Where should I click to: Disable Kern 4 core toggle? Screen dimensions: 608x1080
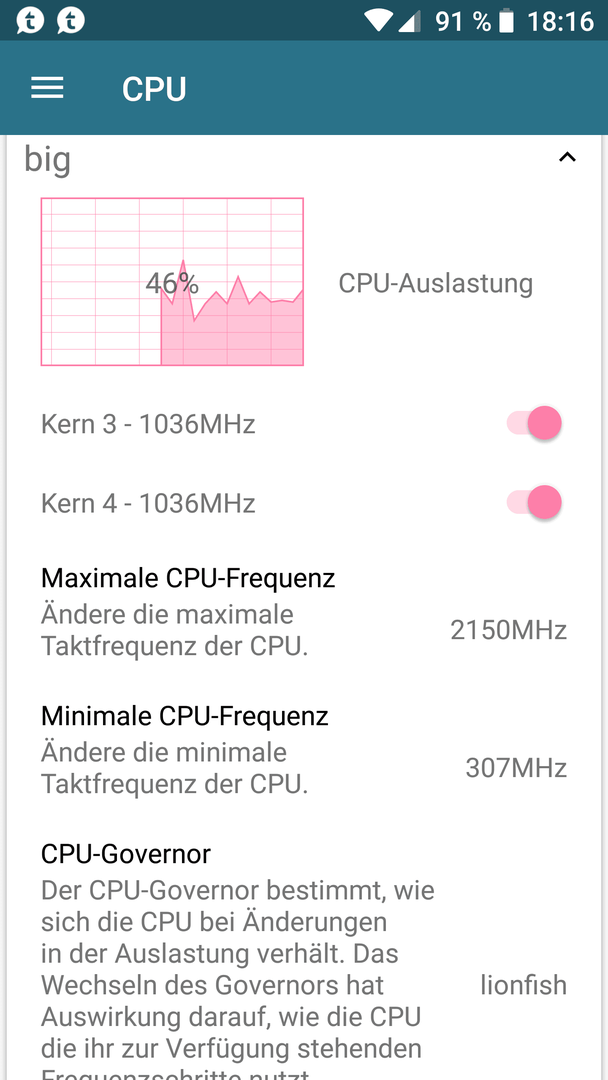534,503
